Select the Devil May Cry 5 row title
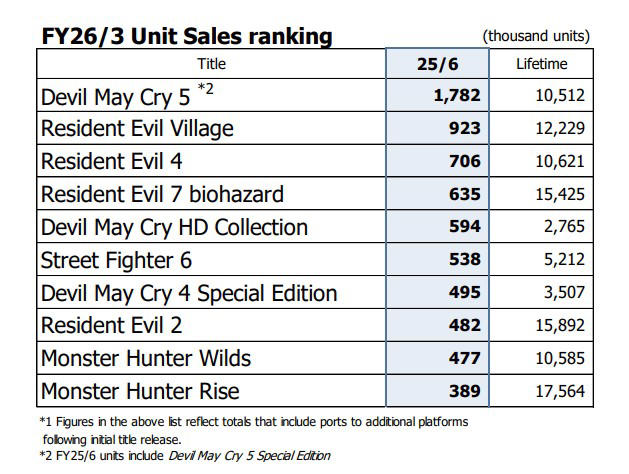Viewport: 629px width, 474px height. coord(116,97)
